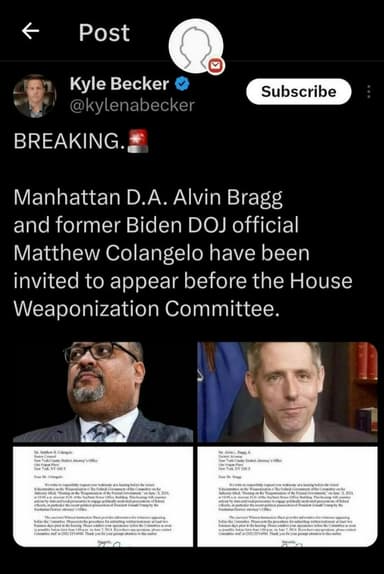Tap the placeholder avatar silhouette circle

tap(196, 46)
